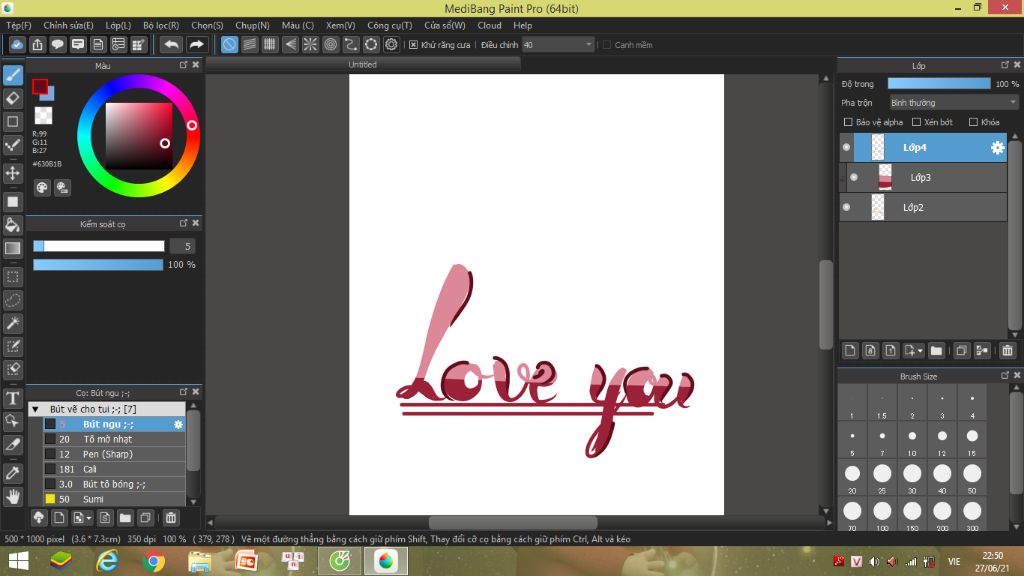Screen dimensions: 1024x576
Task: Open the Công cụ(T) menu
Action: coord(390,25)
